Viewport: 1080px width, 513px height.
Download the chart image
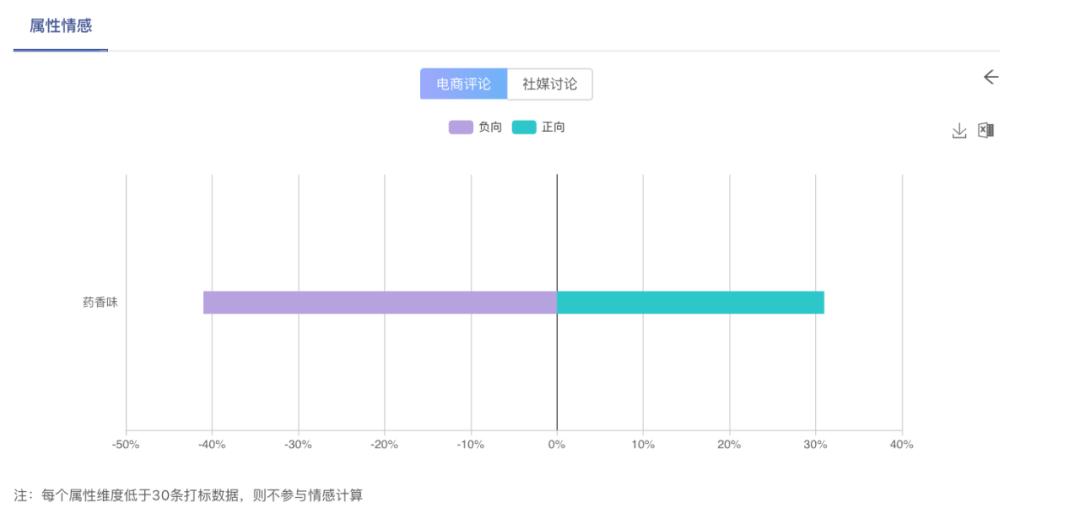coord(959,131)
